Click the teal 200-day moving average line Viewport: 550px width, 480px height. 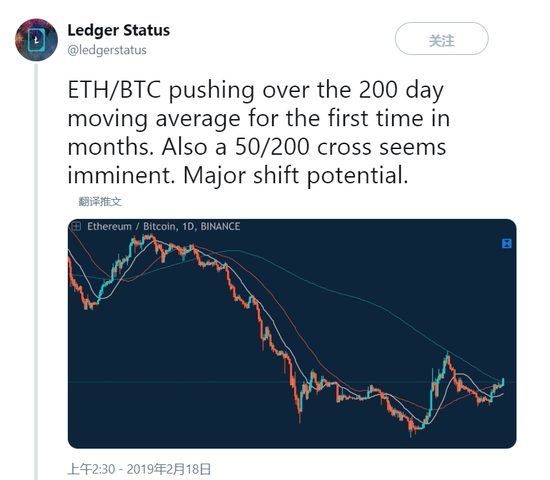[x=351, y=296]
